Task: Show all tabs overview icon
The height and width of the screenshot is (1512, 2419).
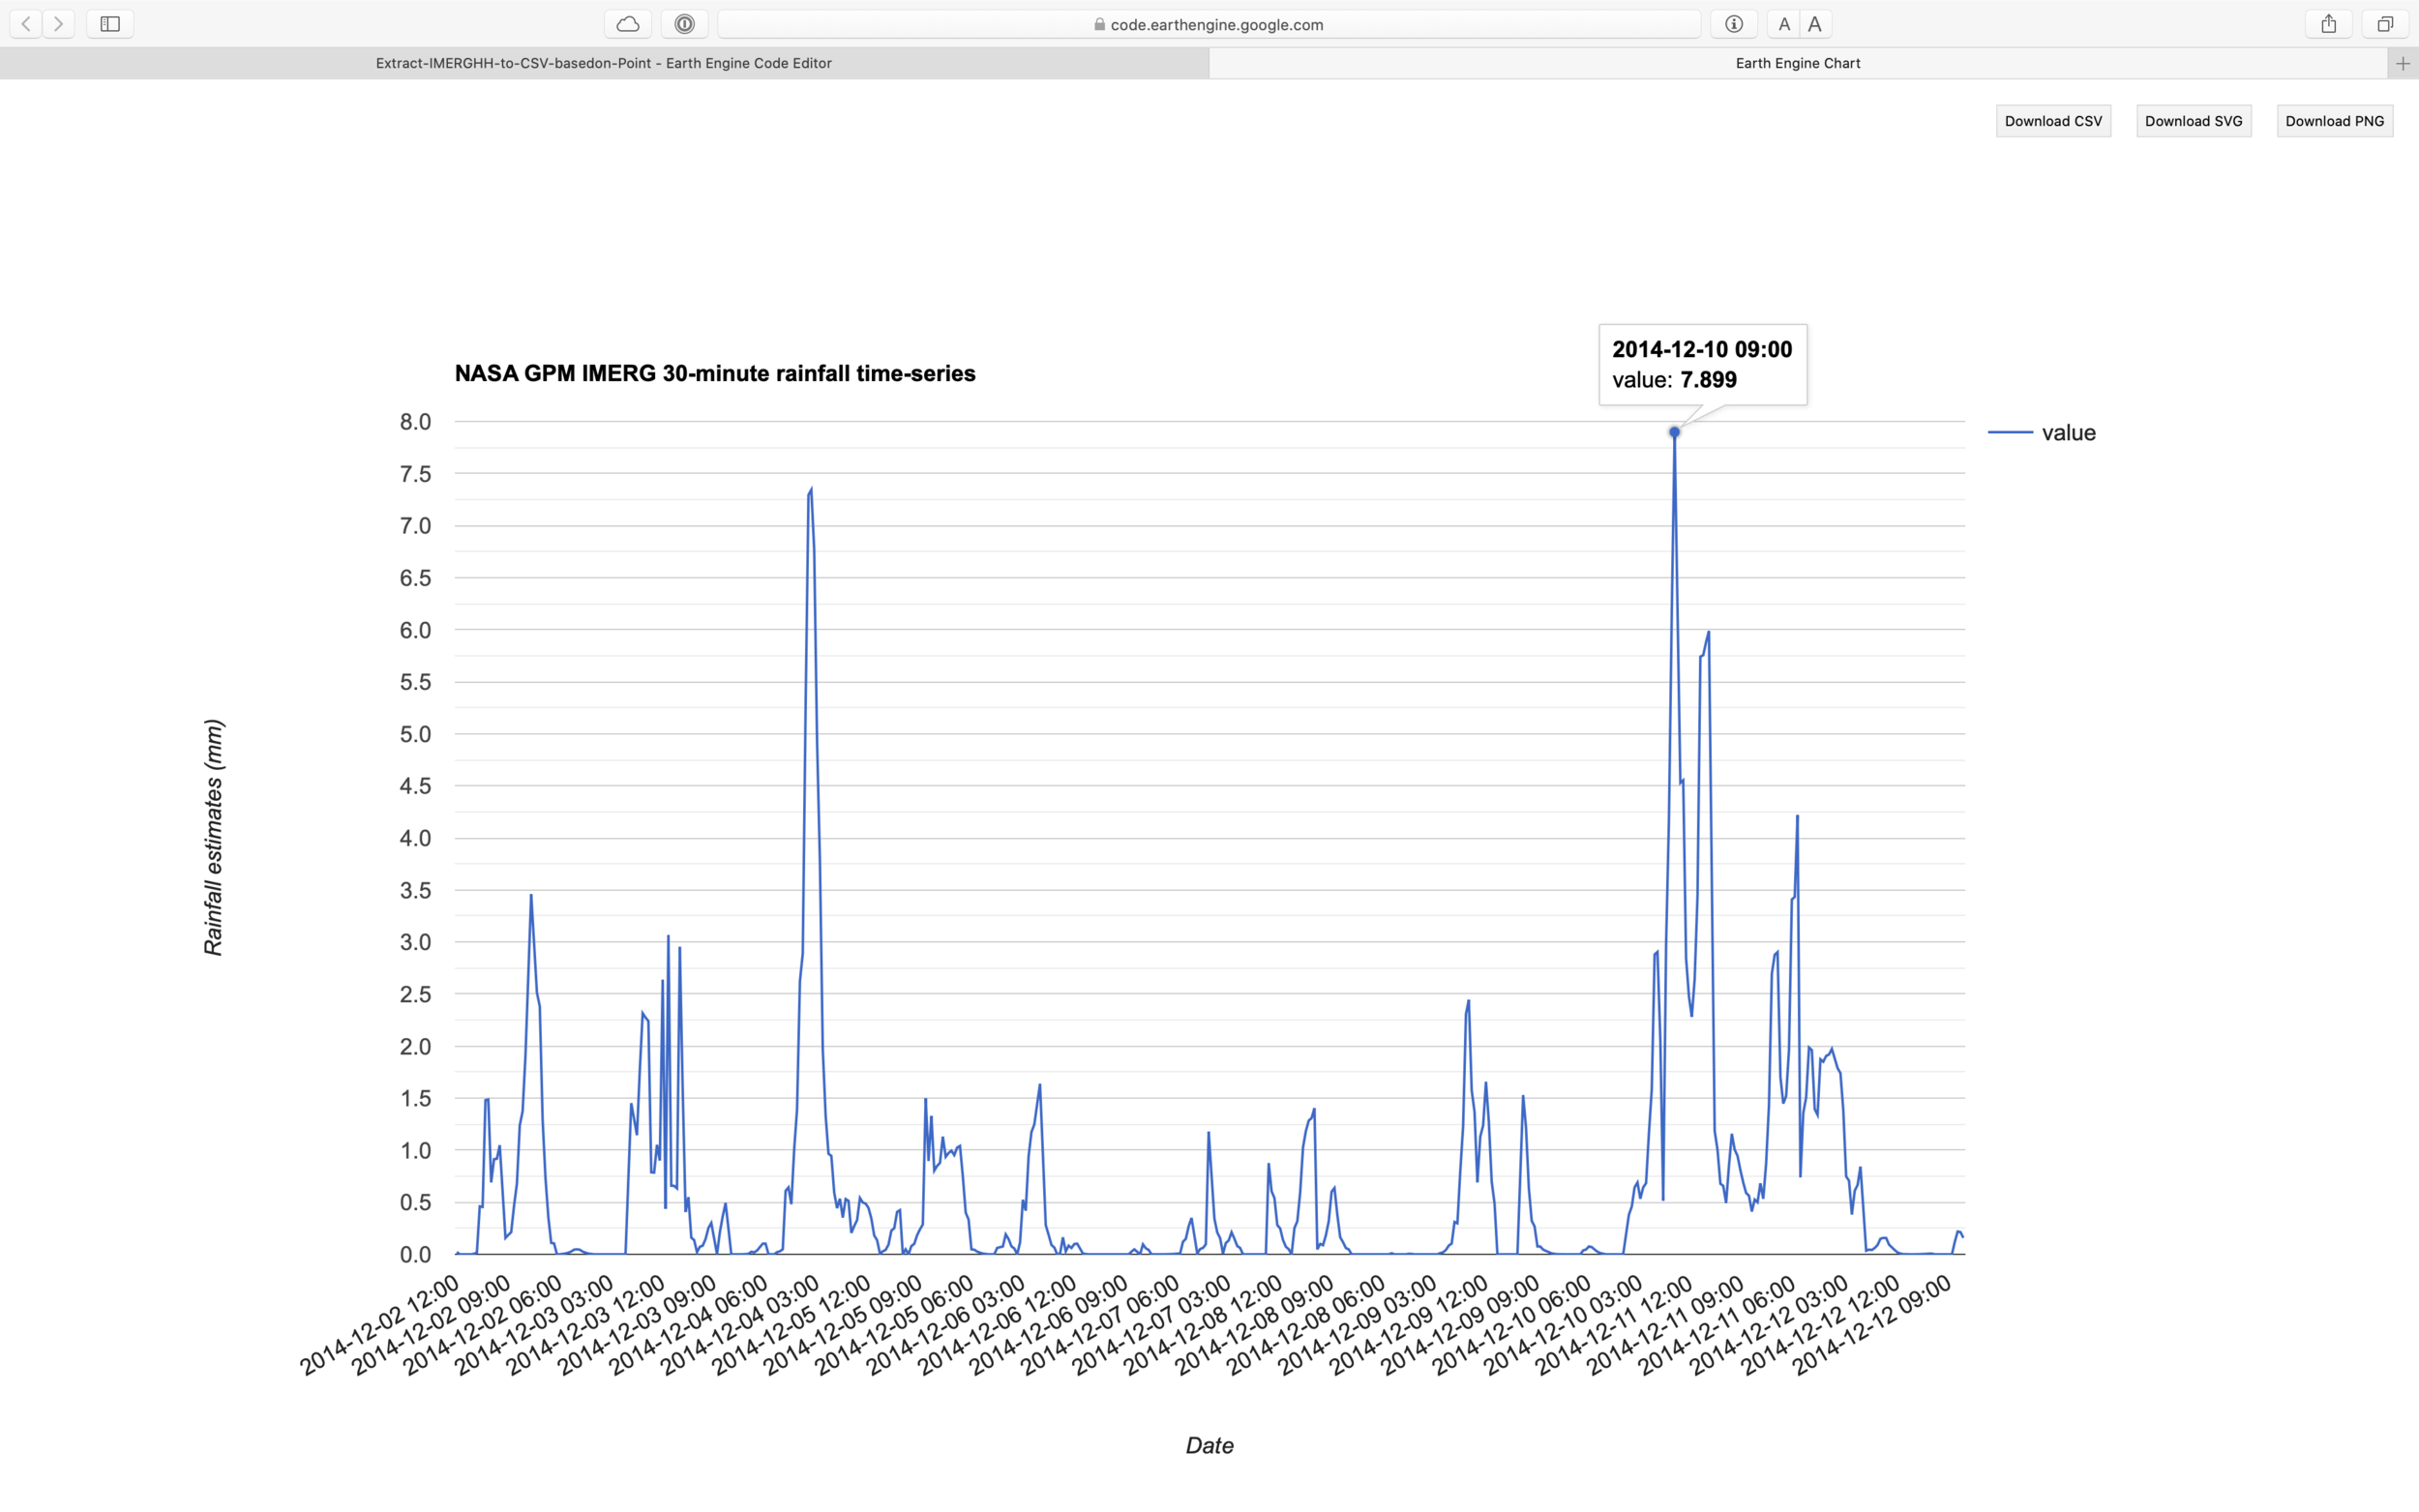Action: 2385,24
